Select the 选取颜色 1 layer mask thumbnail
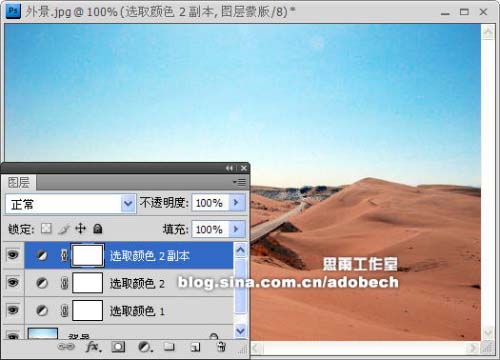This screenshot has width=500, height=360. (x=87, y=310)
